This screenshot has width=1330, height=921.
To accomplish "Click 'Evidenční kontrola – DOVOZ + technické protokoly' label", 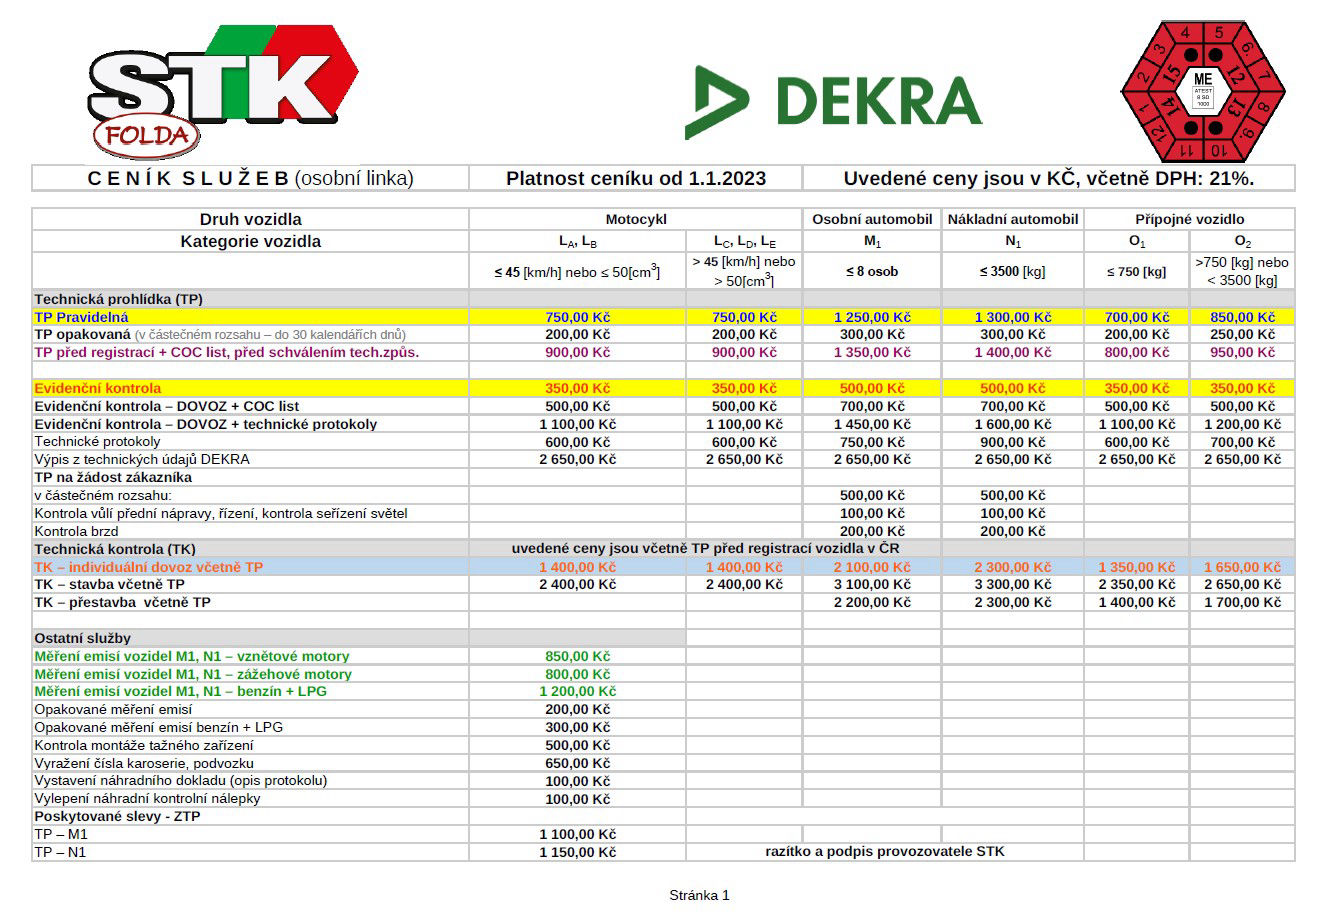I will [x=206, y=424].
